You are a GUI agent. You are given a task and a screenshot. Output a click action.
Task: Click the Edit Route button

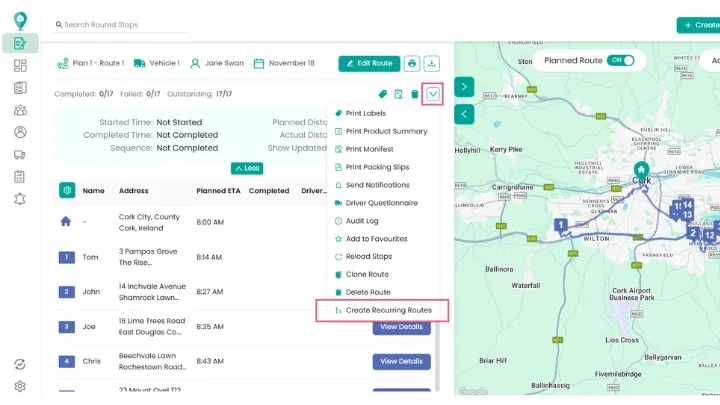click(x=369, y=64)
